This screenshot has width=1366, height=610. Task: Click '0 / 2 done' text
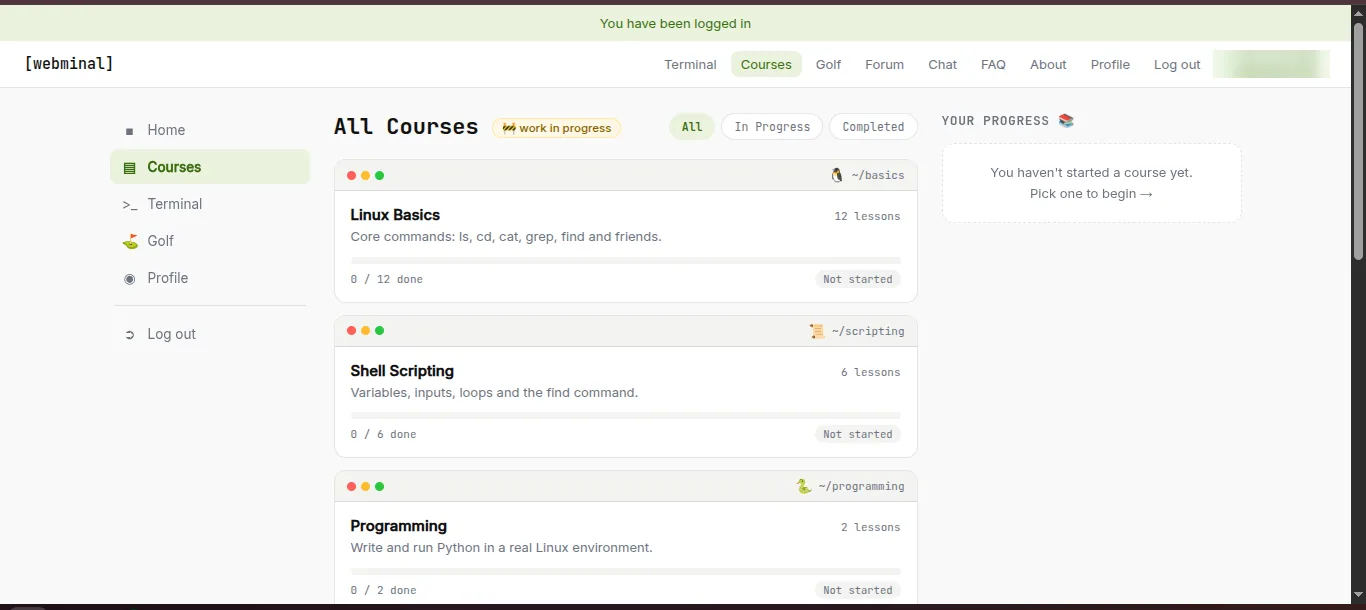pos(383,590)
